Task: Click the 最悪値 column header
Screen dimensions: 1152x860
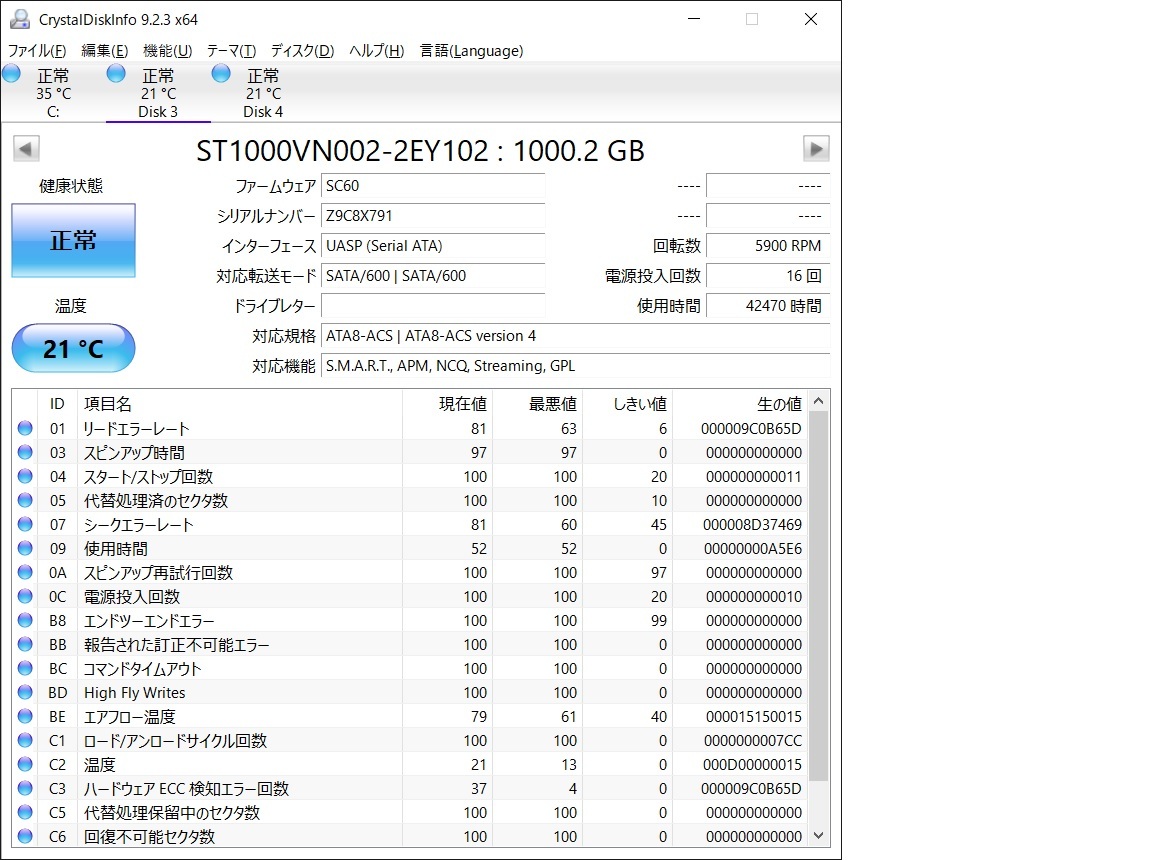Action: [x=538, y=404]
